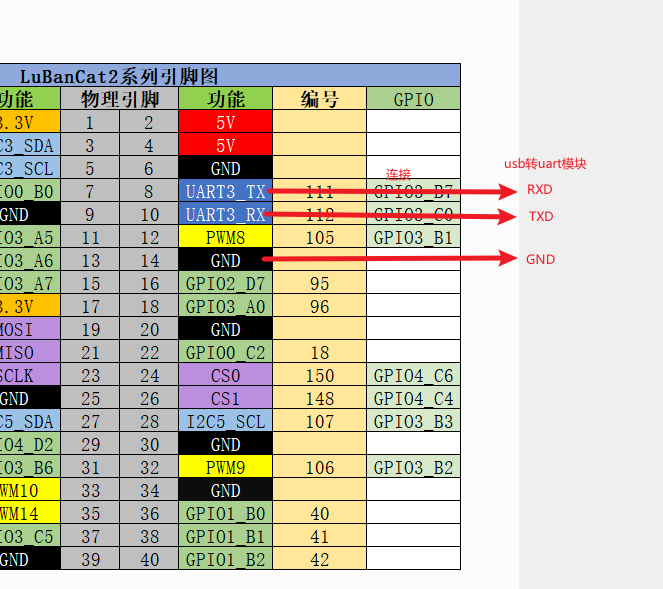
Task: Click number 42 in 编号 column
Action: [x=320, y=559]
